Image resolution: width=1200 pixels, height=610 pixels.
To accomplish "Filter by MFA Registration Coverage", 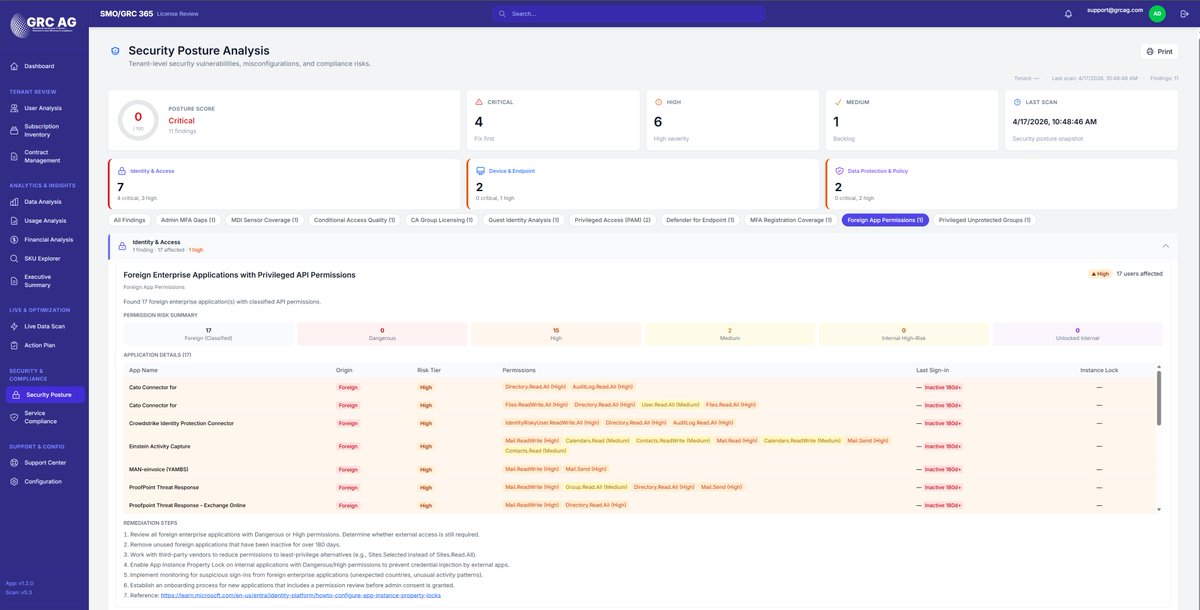I will [x=791, y=220].
